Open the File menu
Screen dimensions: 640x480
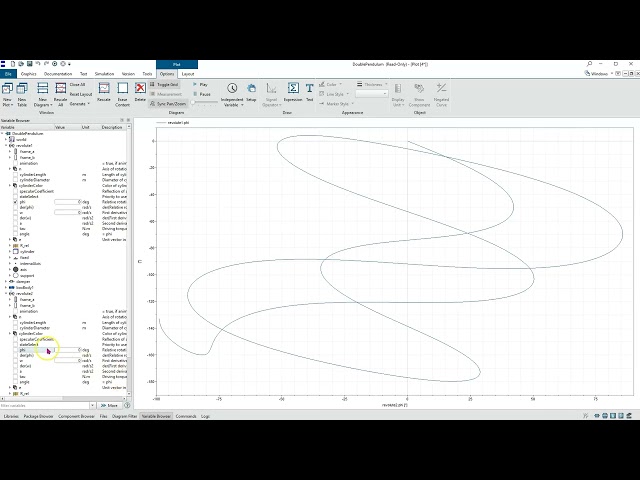coord(8,74)
